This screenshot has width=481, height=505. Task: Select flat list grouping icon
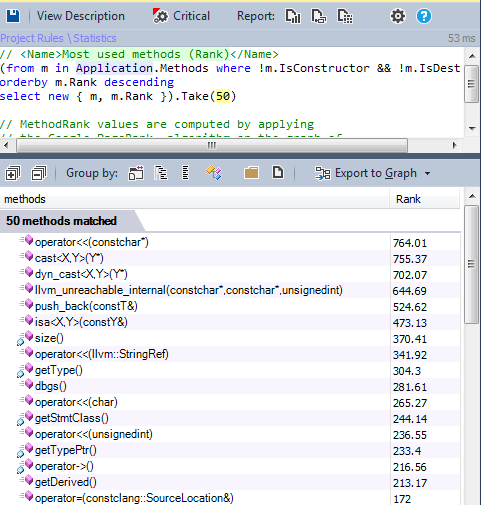tap(186, 173)
